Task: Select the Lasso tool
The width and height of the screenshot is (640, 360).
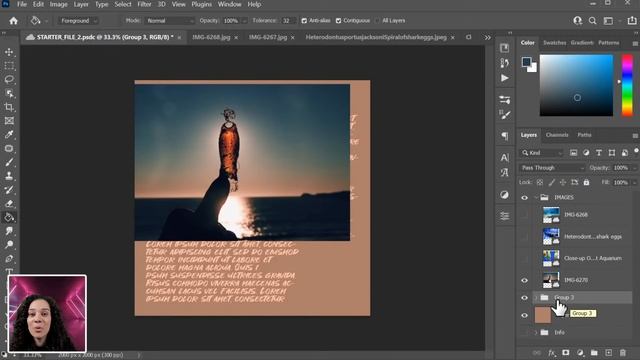Action: pyautogui.click(x=9, y=80)
